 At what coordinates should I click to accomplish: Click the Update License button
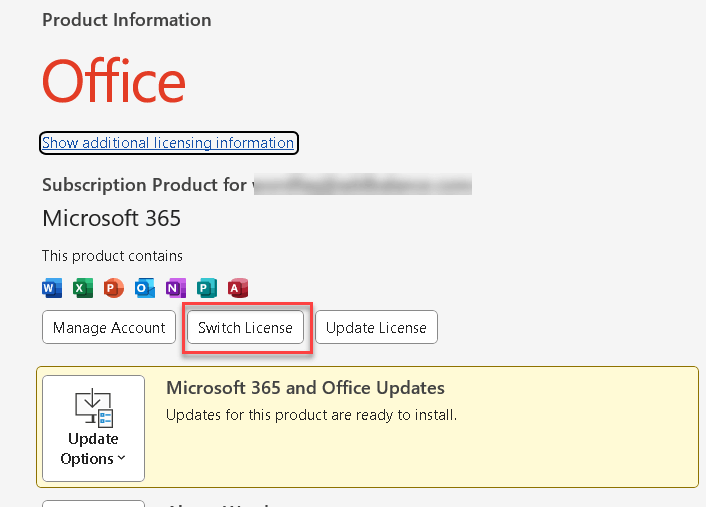pyautogui.click(x=376, y=328)
